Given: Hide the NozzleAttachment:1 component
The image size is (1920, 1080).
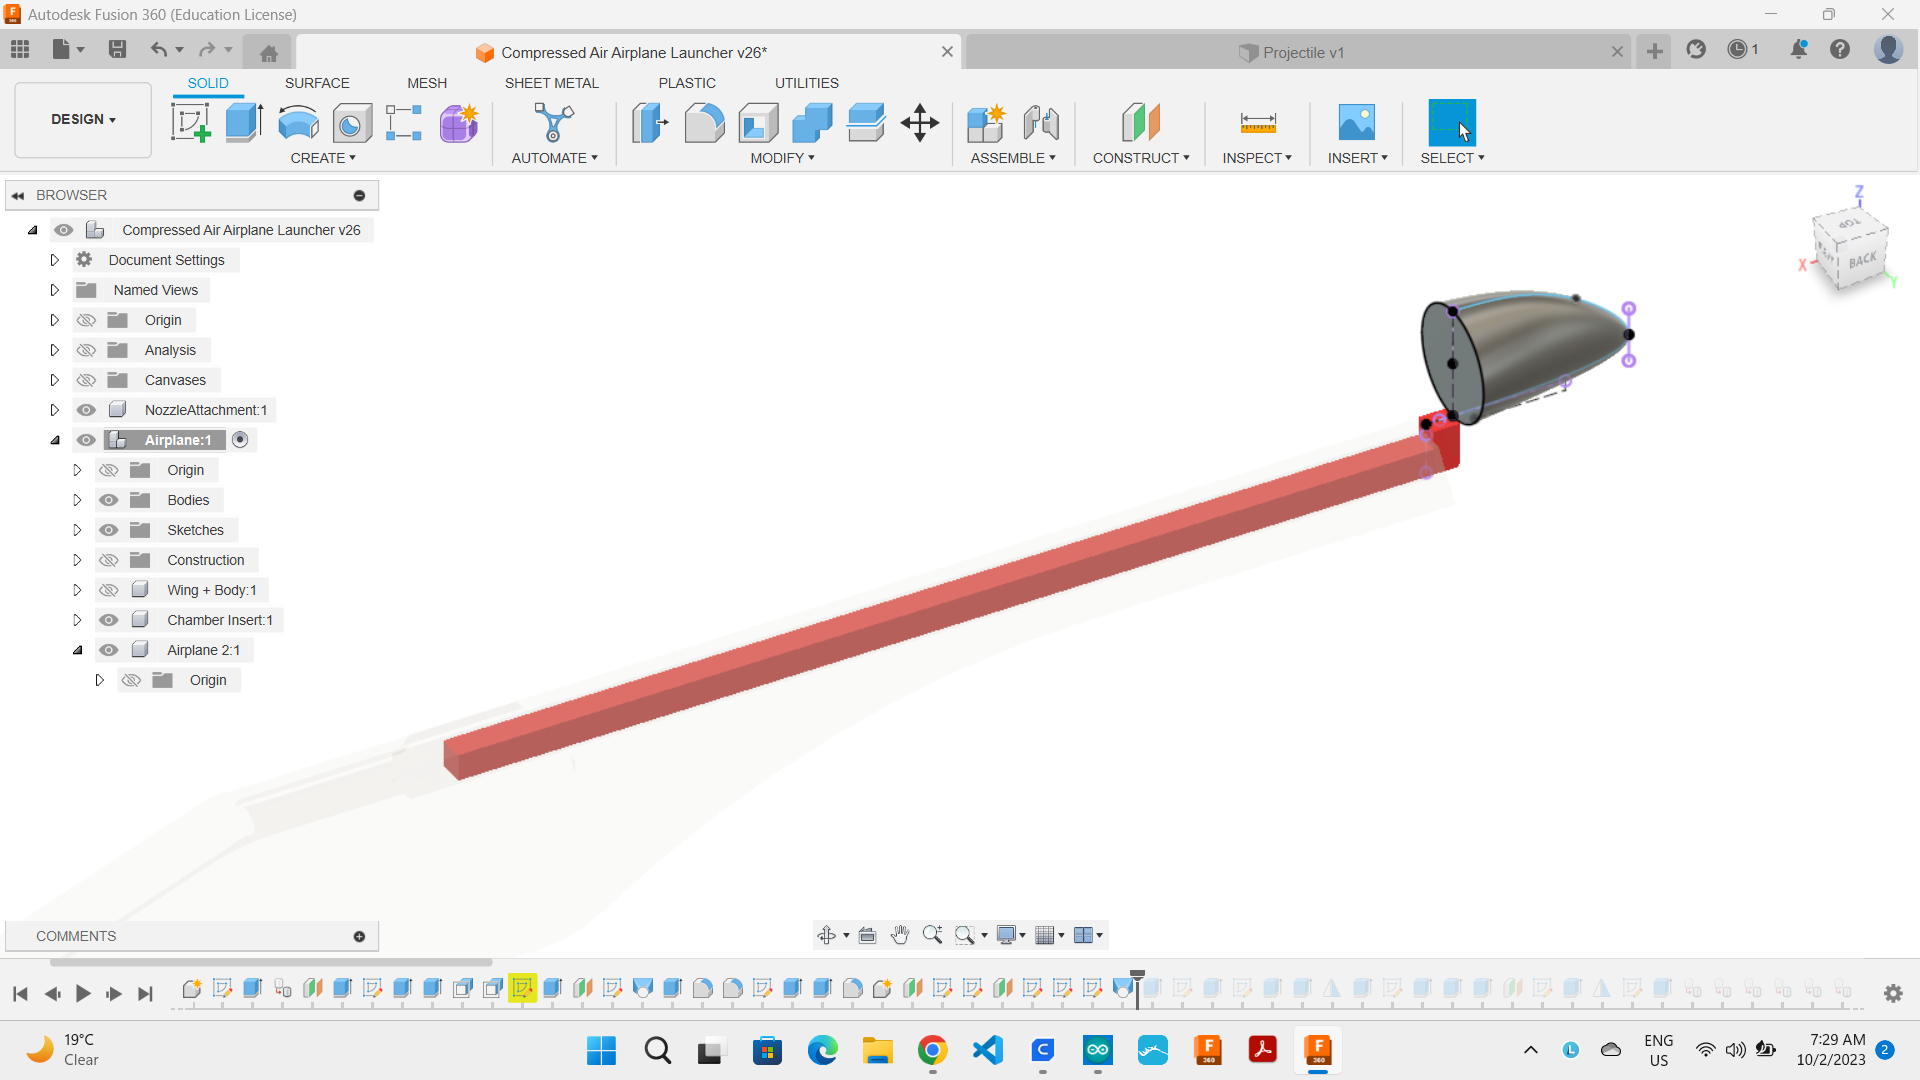Looking at the screenshot, I should coord(87,410).
